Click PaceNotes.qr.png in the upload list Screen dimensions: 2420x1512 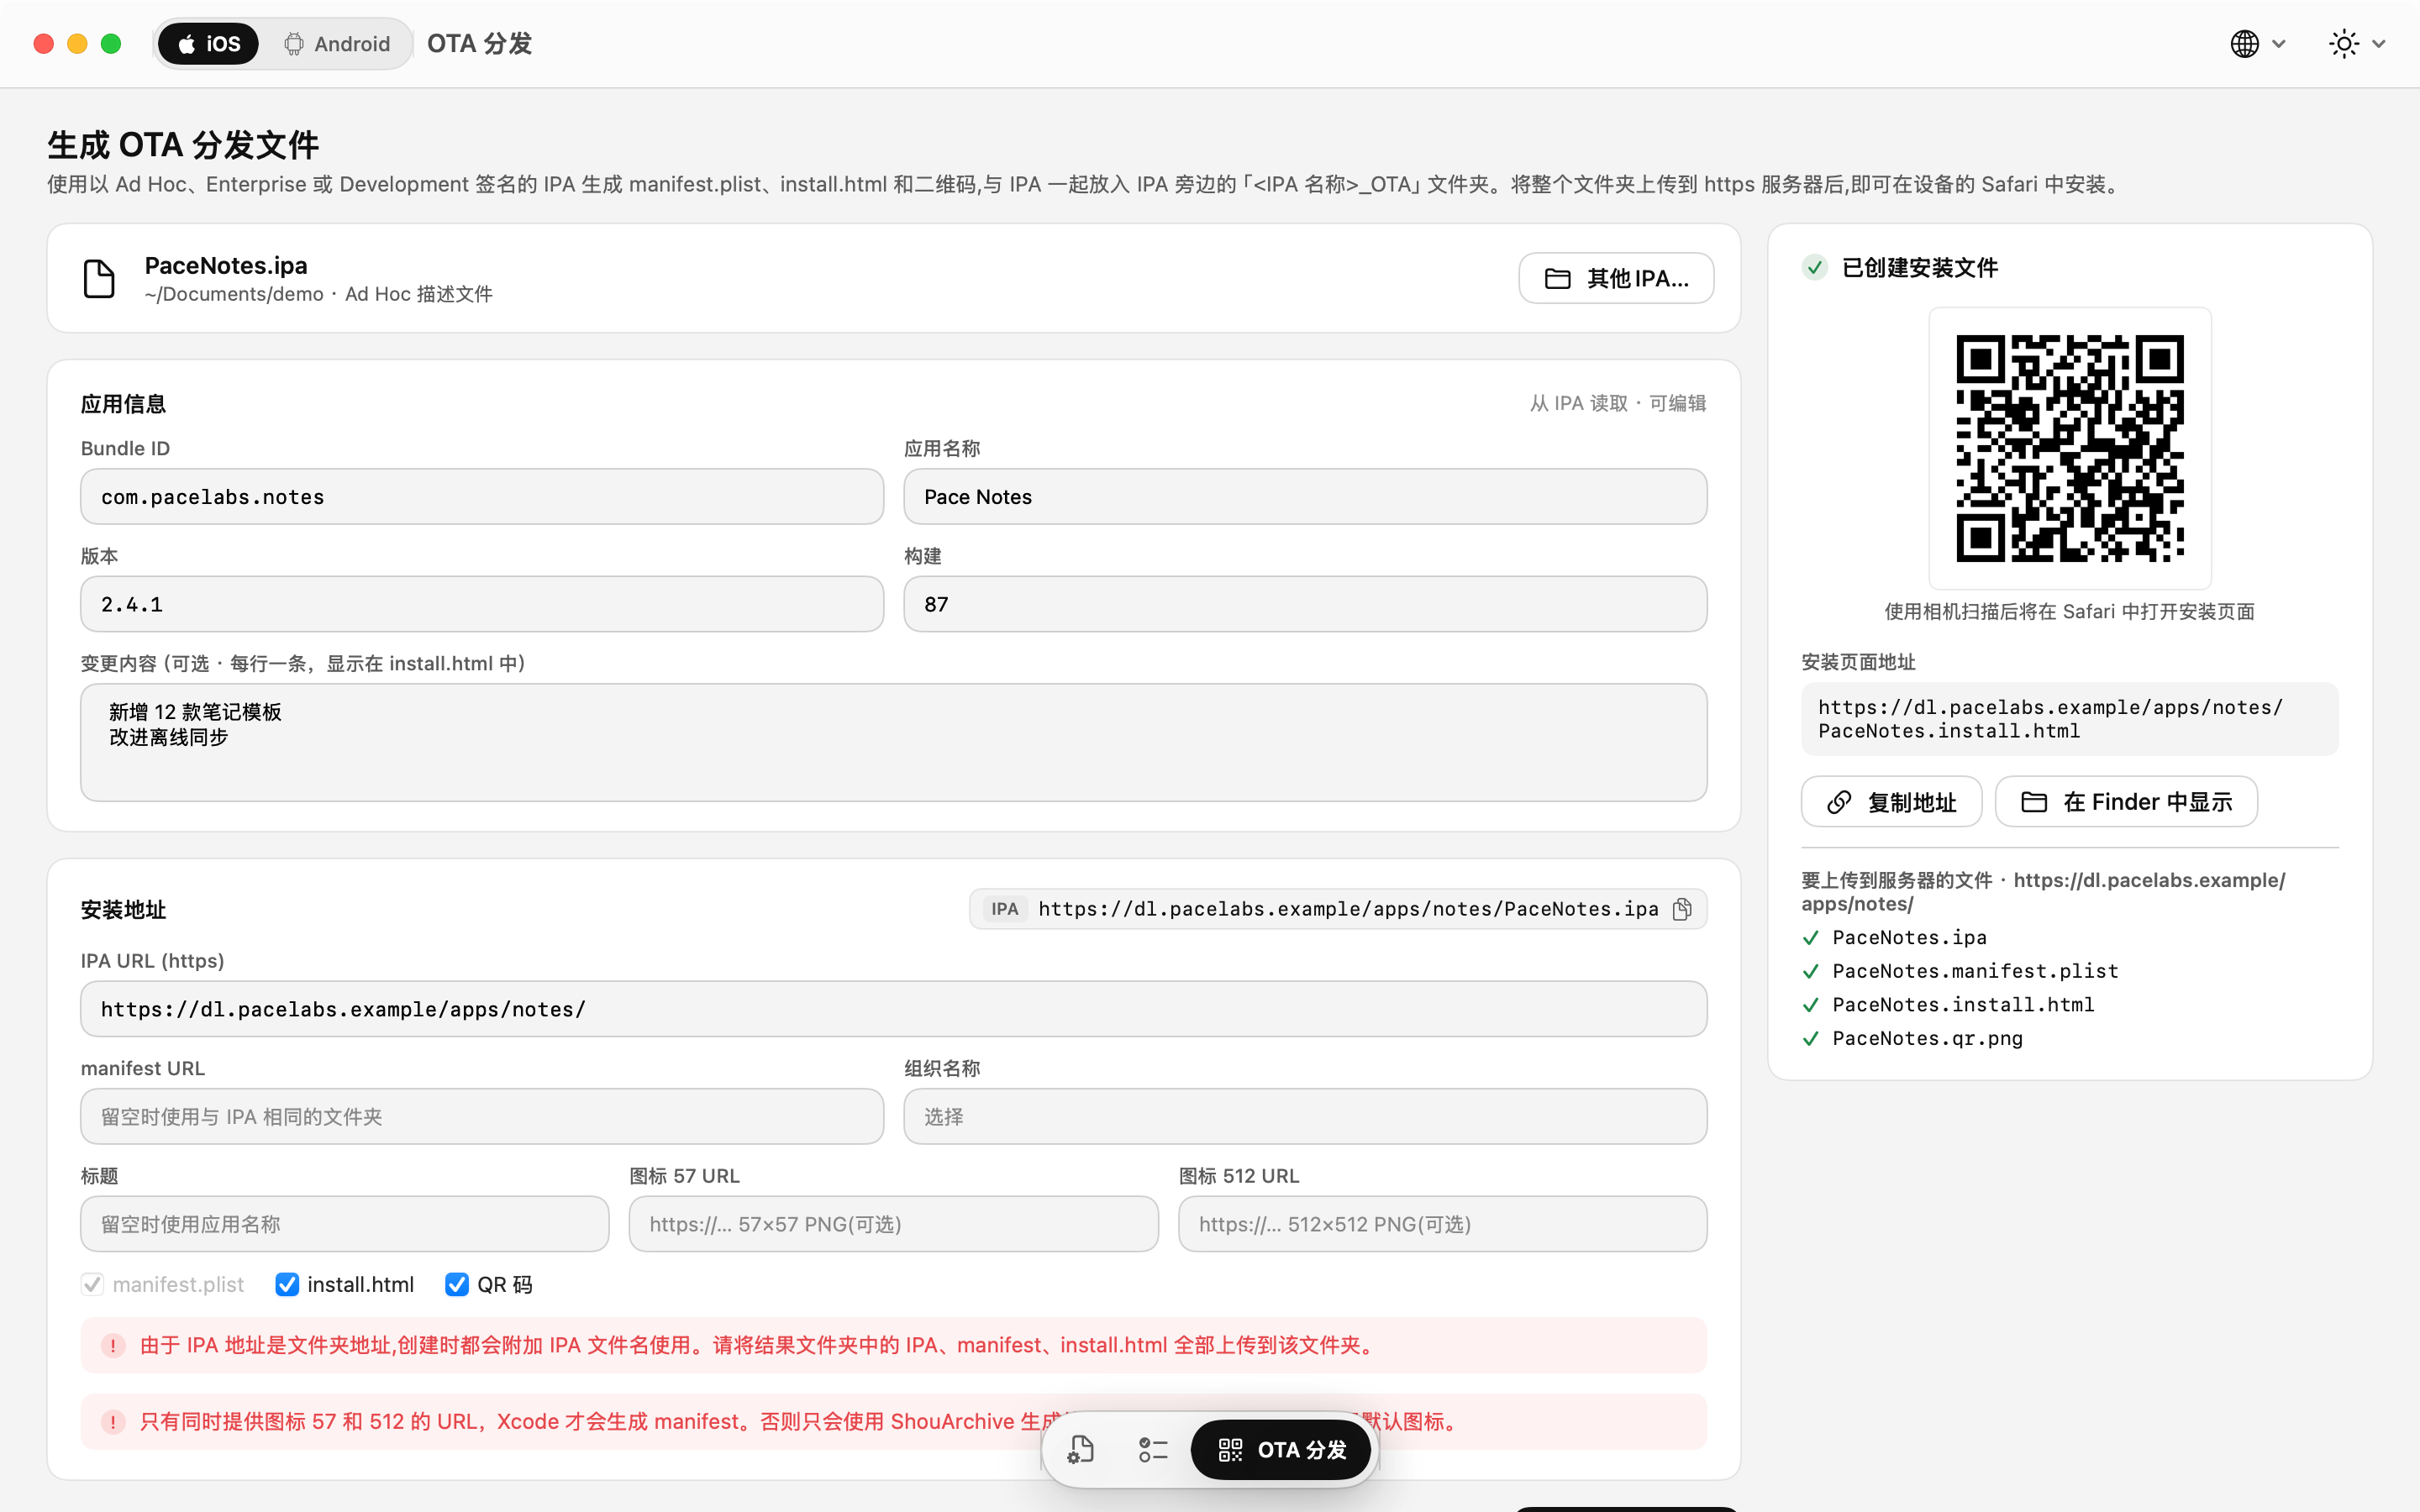pyautogui.click(x=1927, y=1038)
